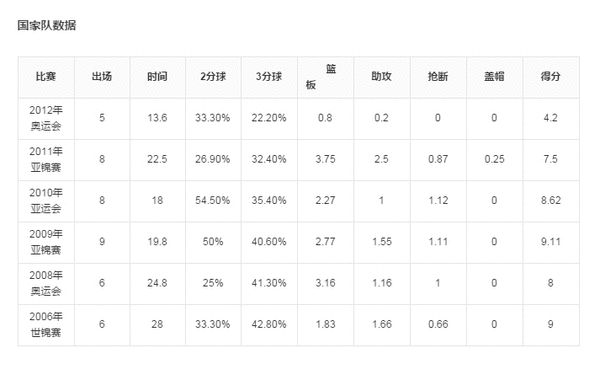Screen dimensions: 600x380
Task: Click the 54.50% two-point cell
Action: [x=213, y=201]
